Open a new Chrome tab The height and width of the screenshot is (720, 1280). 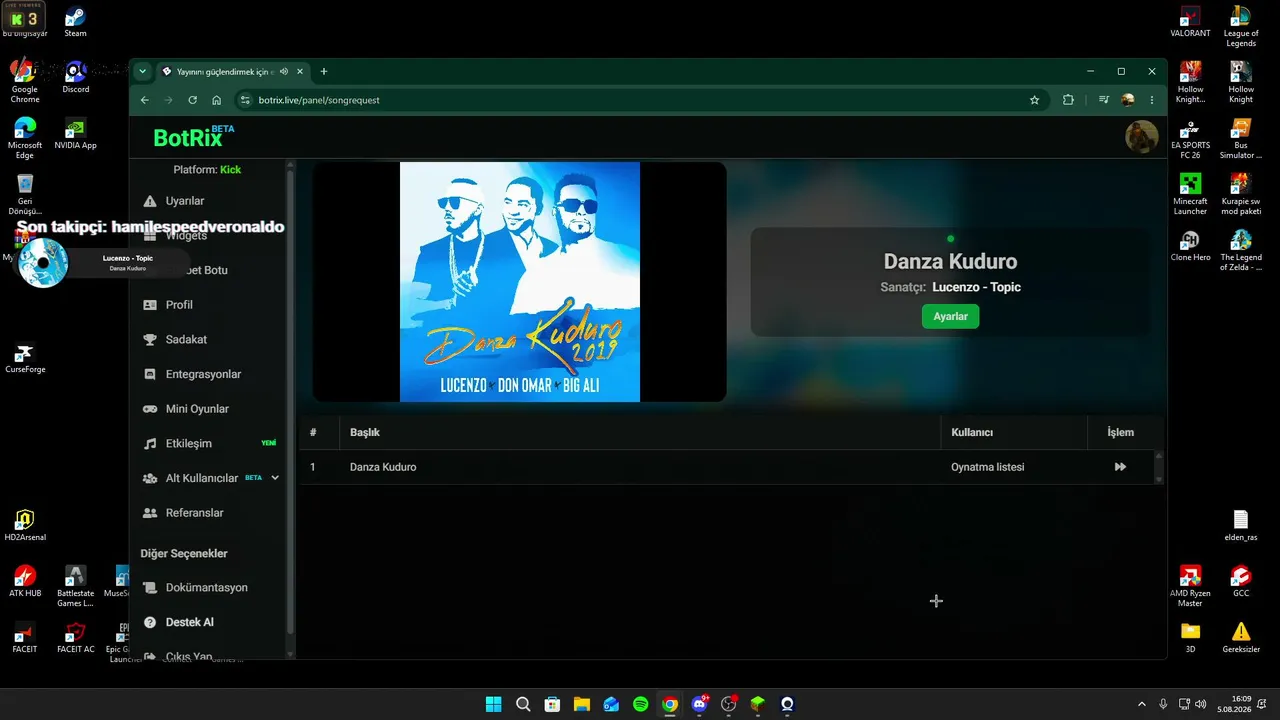tap(324, 71)
